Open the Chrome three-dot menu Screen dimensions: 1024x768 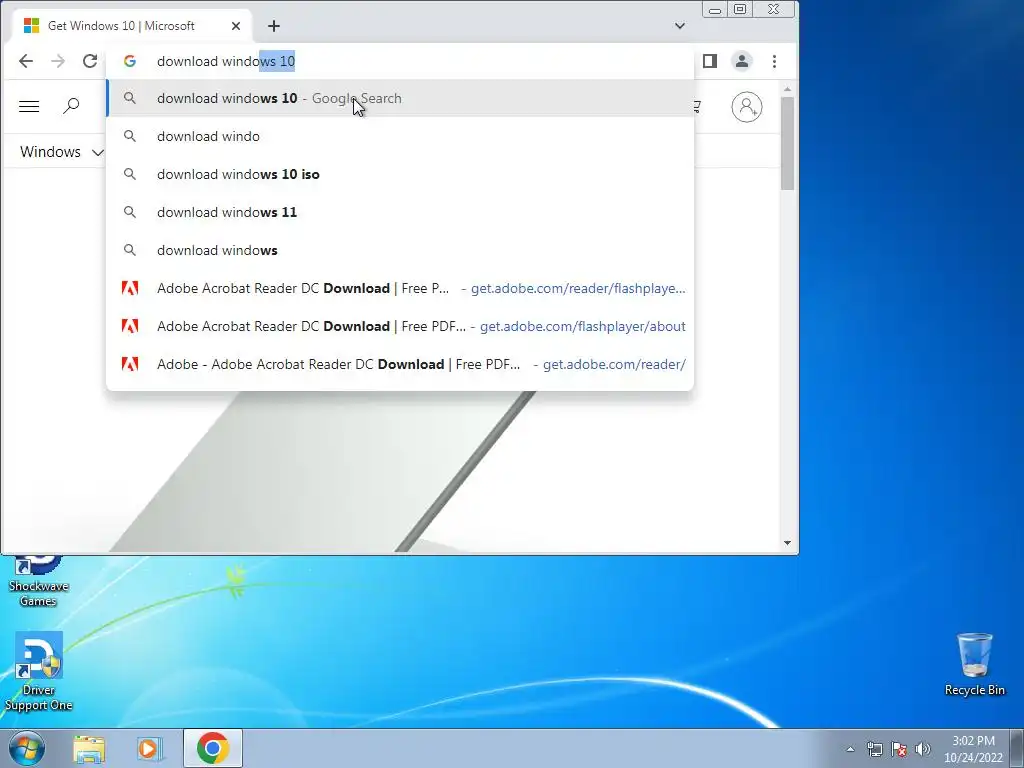tap(775, 61)
